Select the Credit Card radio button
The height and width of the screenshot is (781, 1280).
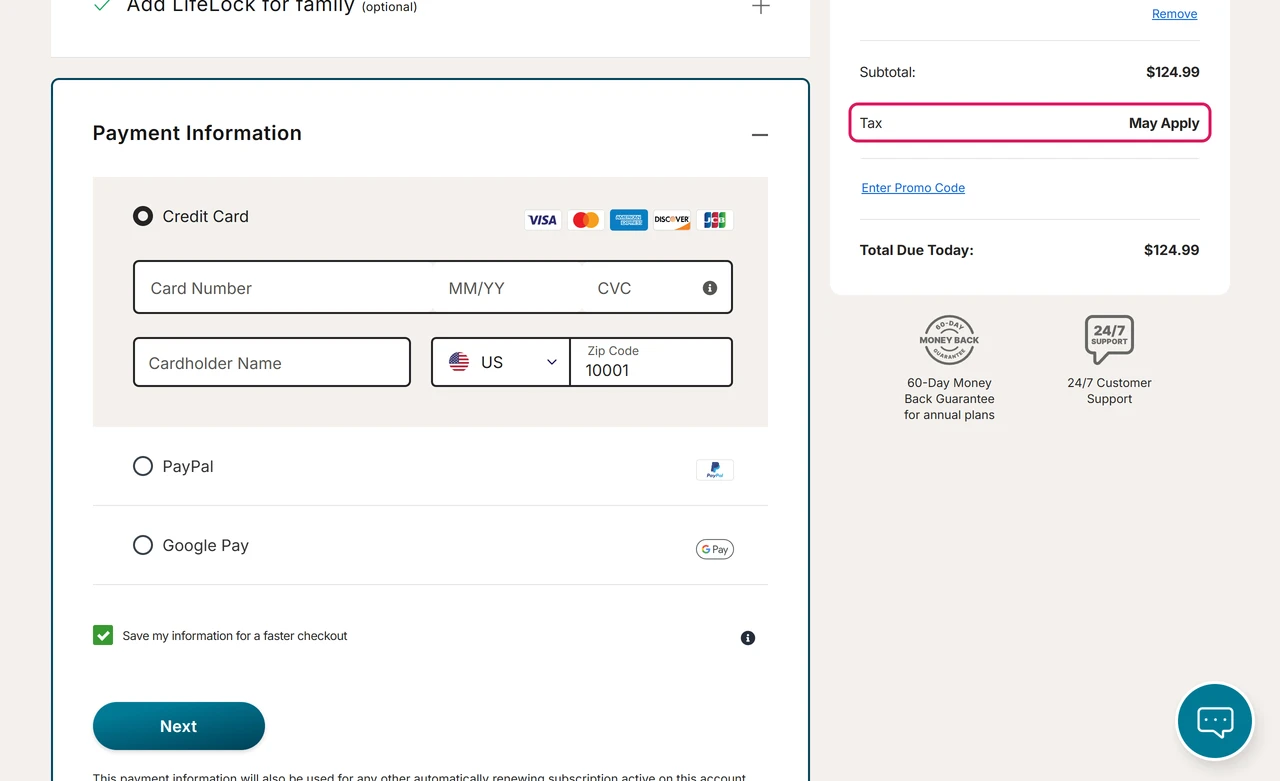(x=143, y=216)
